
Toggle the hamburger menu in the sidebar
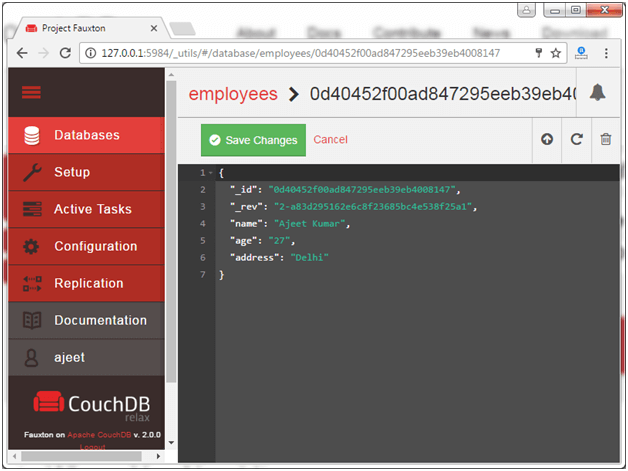(x=31, y=92)
